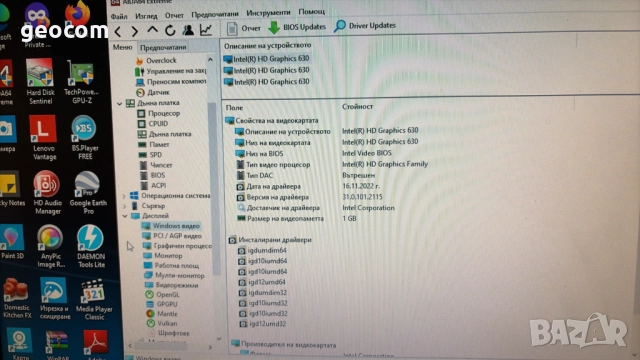
Task: Open the Отчет menu
Action: (174, 15)
